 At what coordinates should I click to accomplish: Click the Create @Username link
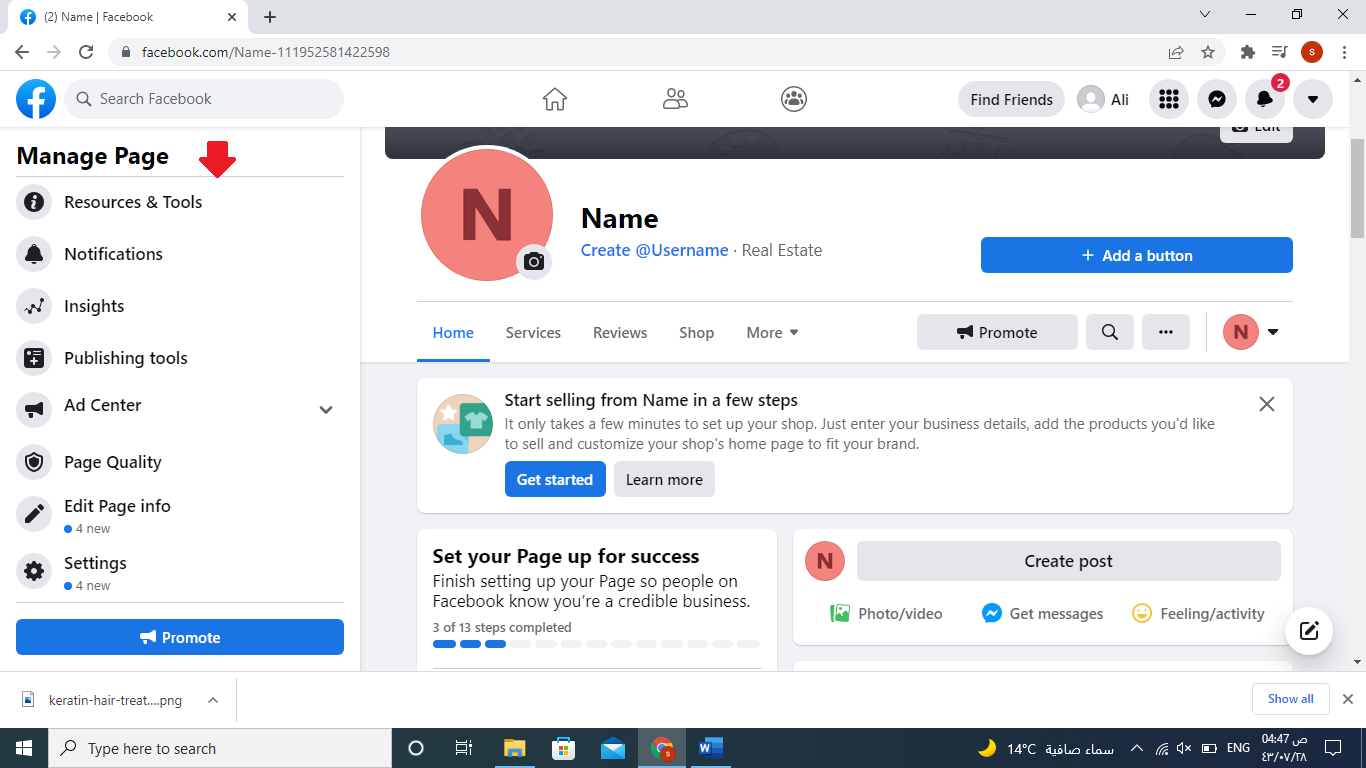click(655, 250)
